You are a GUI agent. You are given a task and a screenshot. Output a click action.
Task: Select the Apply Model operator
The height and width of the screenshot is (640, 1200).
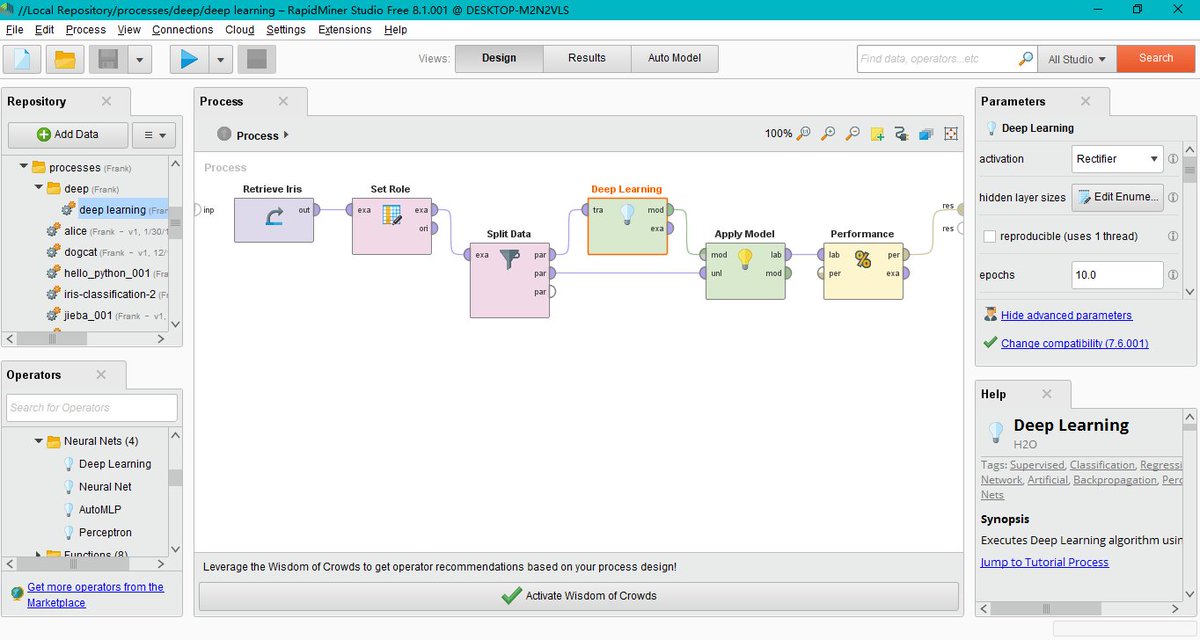click(x=744, y=270)
